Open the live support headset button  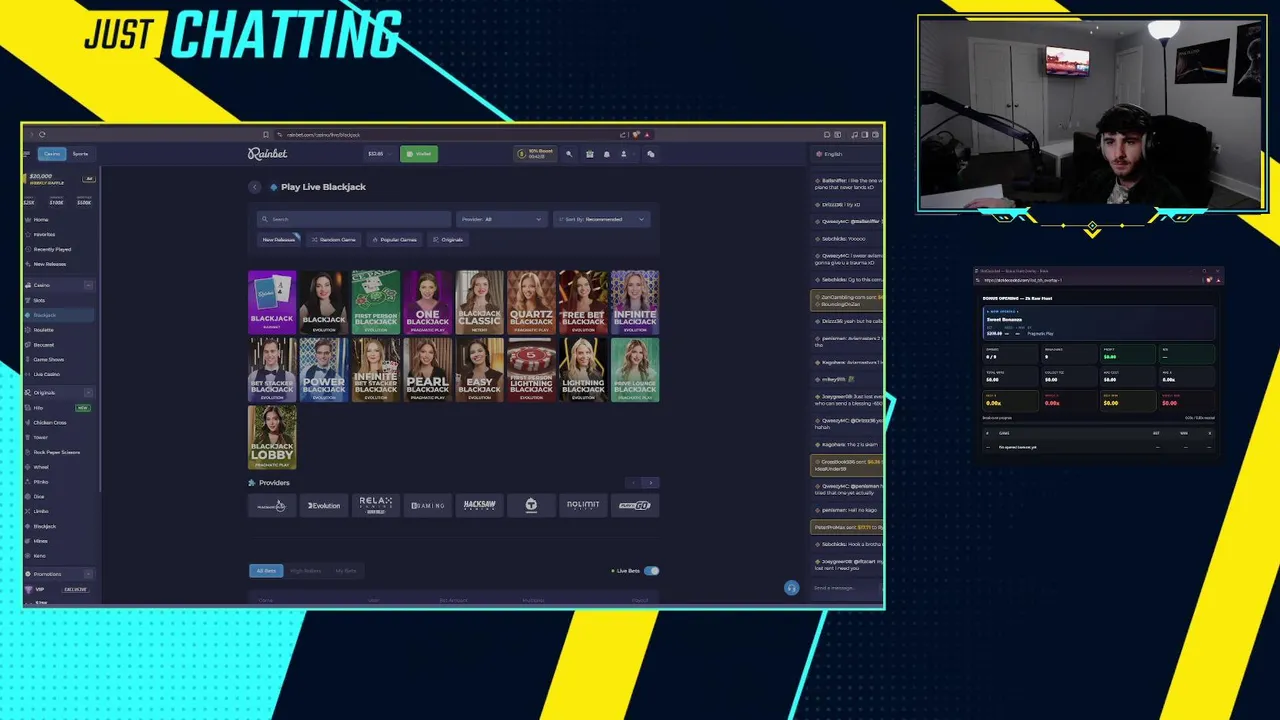coord(791,588)
